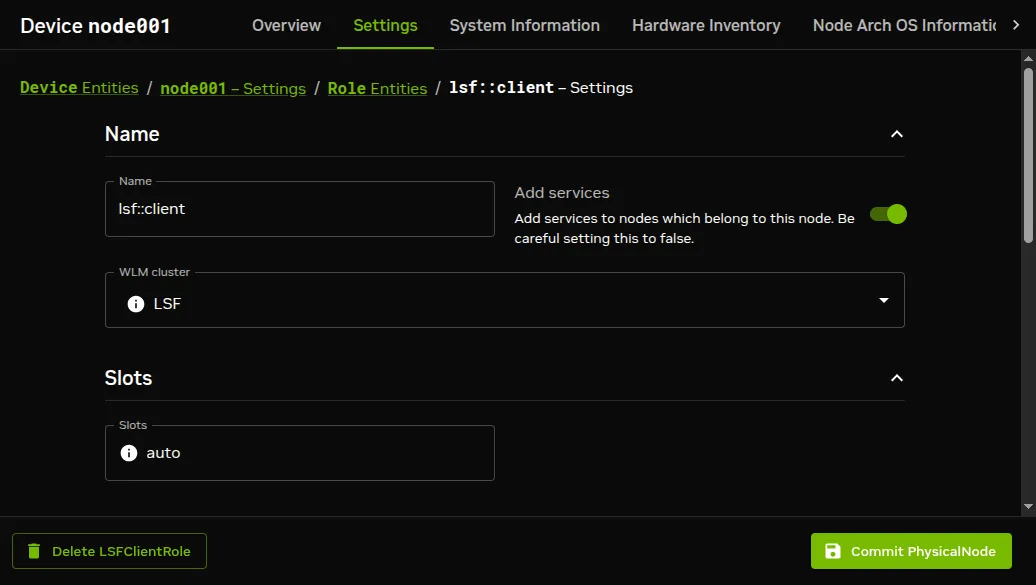
Task: Click the 'Slots' section heading
Action: [x=128, y=378]
